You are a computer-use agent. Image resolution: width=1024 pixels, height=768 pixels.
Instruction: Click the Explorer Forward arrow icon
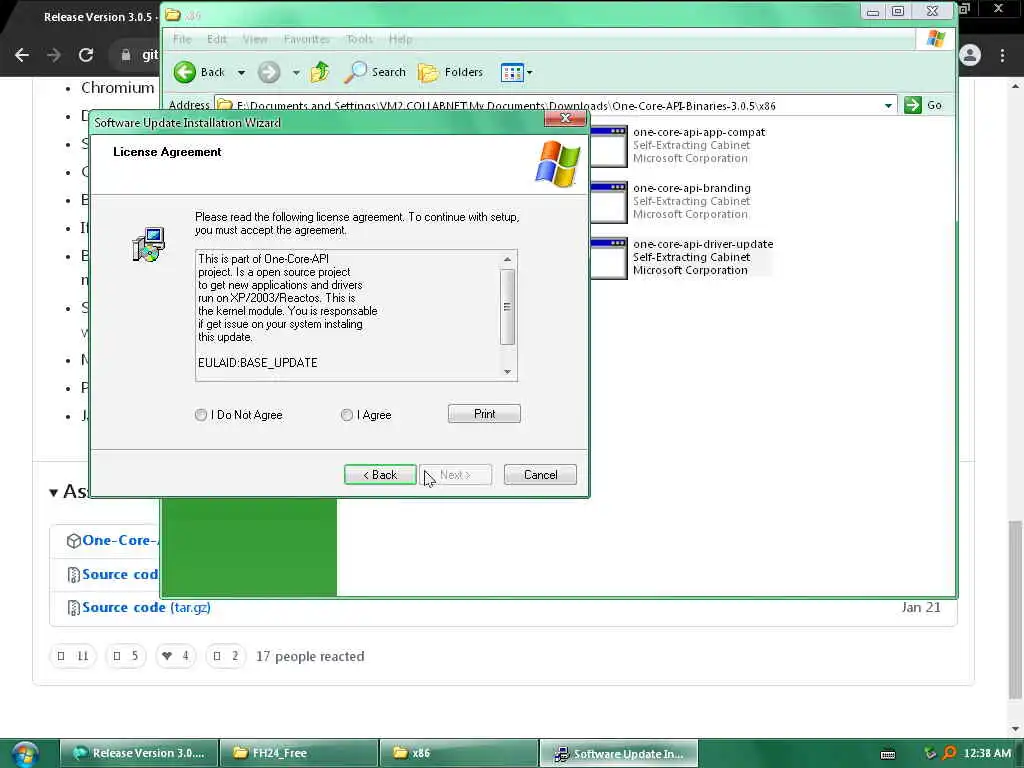click(268, 72)
